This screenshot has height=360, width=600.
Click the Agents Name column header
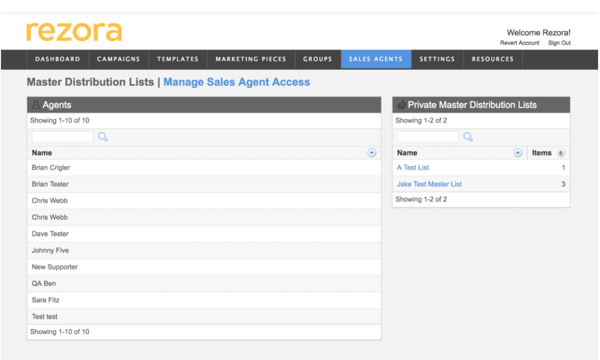(42, 153)
